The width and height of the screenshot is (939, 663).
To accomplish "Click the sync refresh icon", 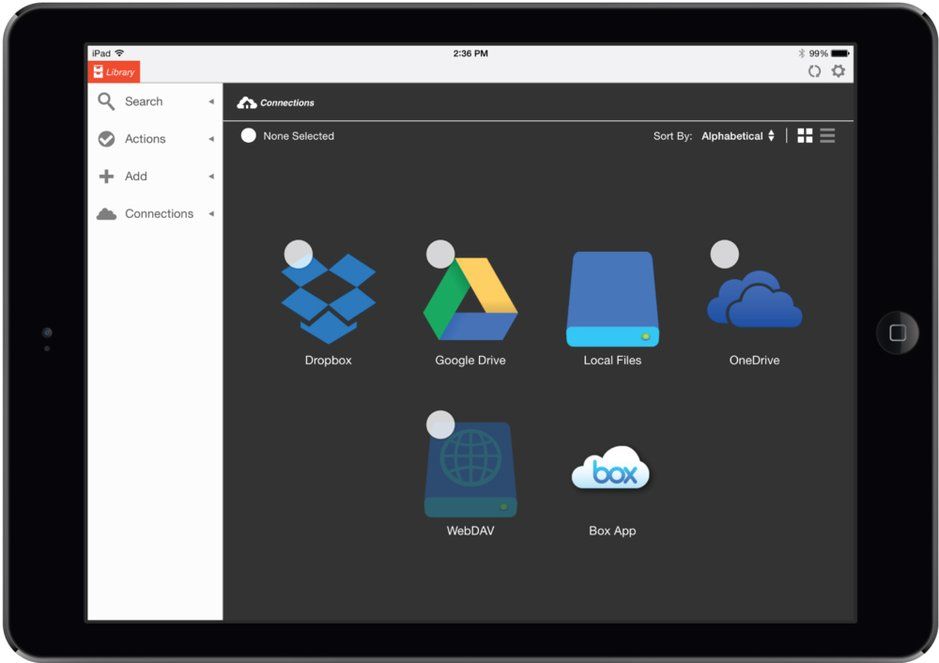I will pos(814,71).
